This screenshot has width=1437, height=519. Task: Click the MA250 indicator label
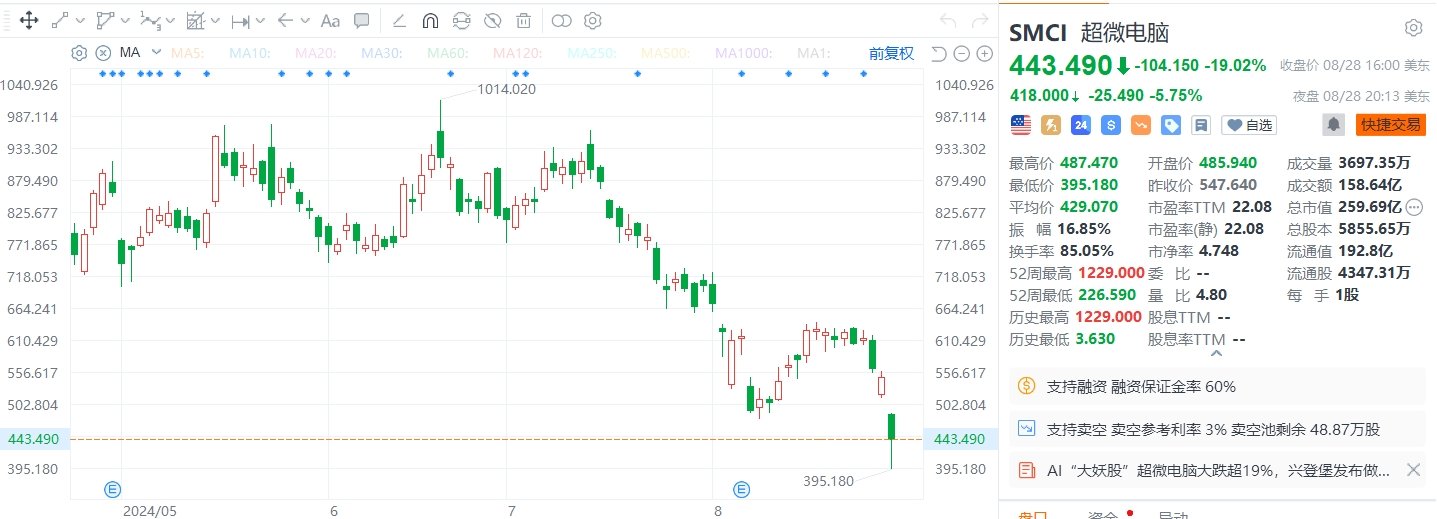591,53
